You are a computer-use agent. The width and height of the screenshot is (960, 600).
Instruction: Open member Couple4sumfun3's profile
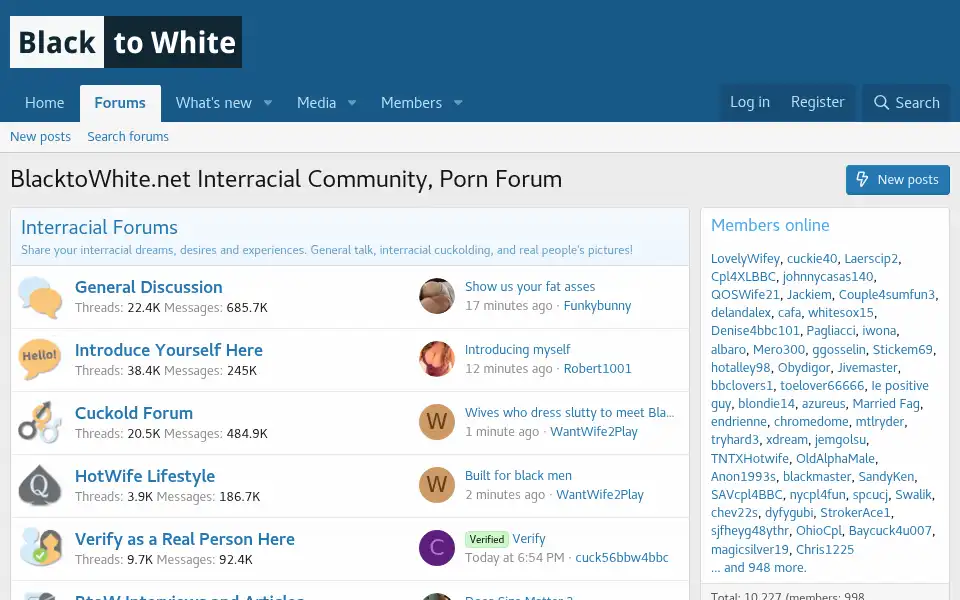click(887, 295)
